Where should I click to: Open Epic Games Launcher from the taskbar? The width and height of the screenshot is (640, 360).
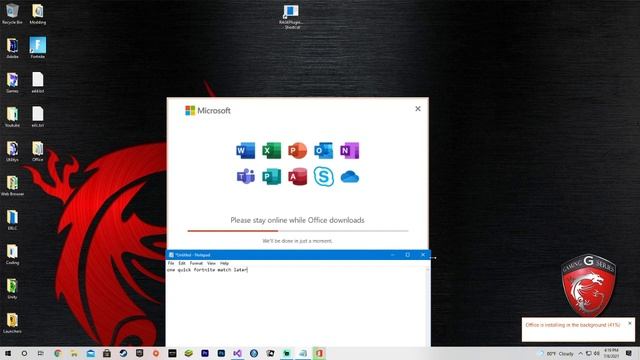(139, 353)
